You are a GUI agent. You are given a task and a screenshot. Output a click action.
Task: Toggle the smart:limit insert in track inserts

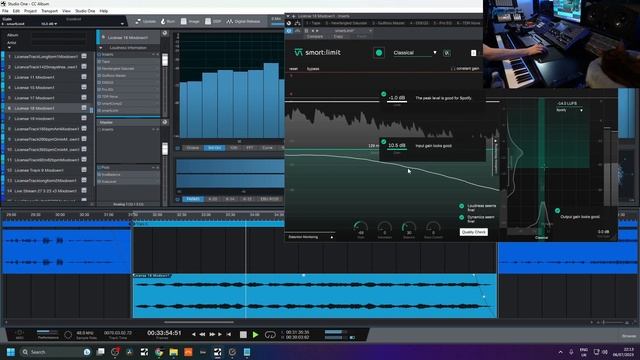99,111
